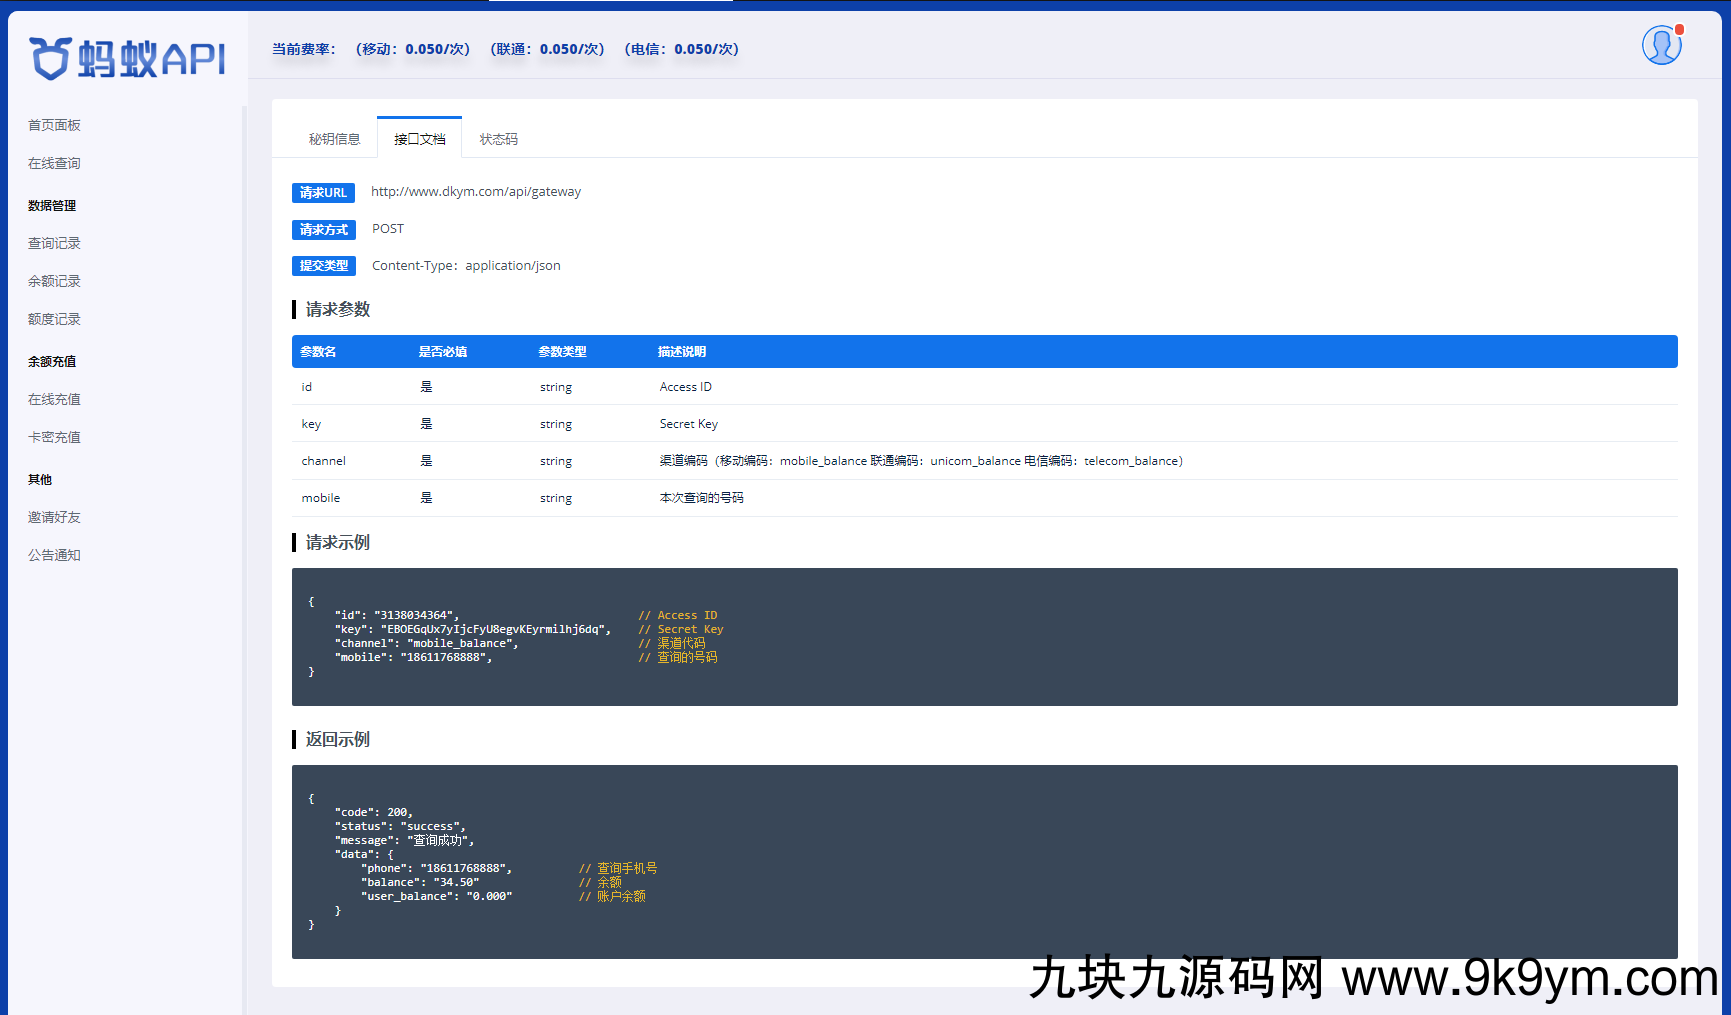Go to 在线充值 page
This screenshot has height=1015, width=1731.
[x=54, y=399]
